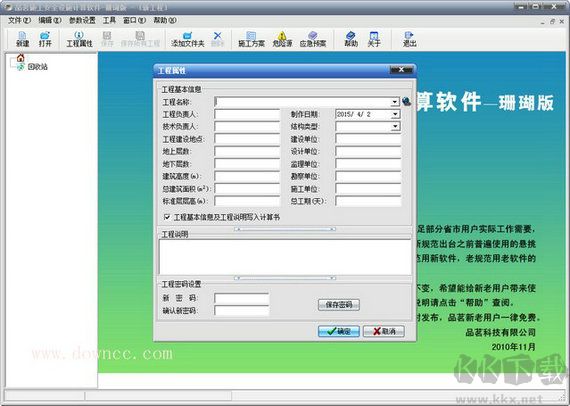Click the 取消 button
The width and height of the screenshot is (570, 406).
pos(384,331)
